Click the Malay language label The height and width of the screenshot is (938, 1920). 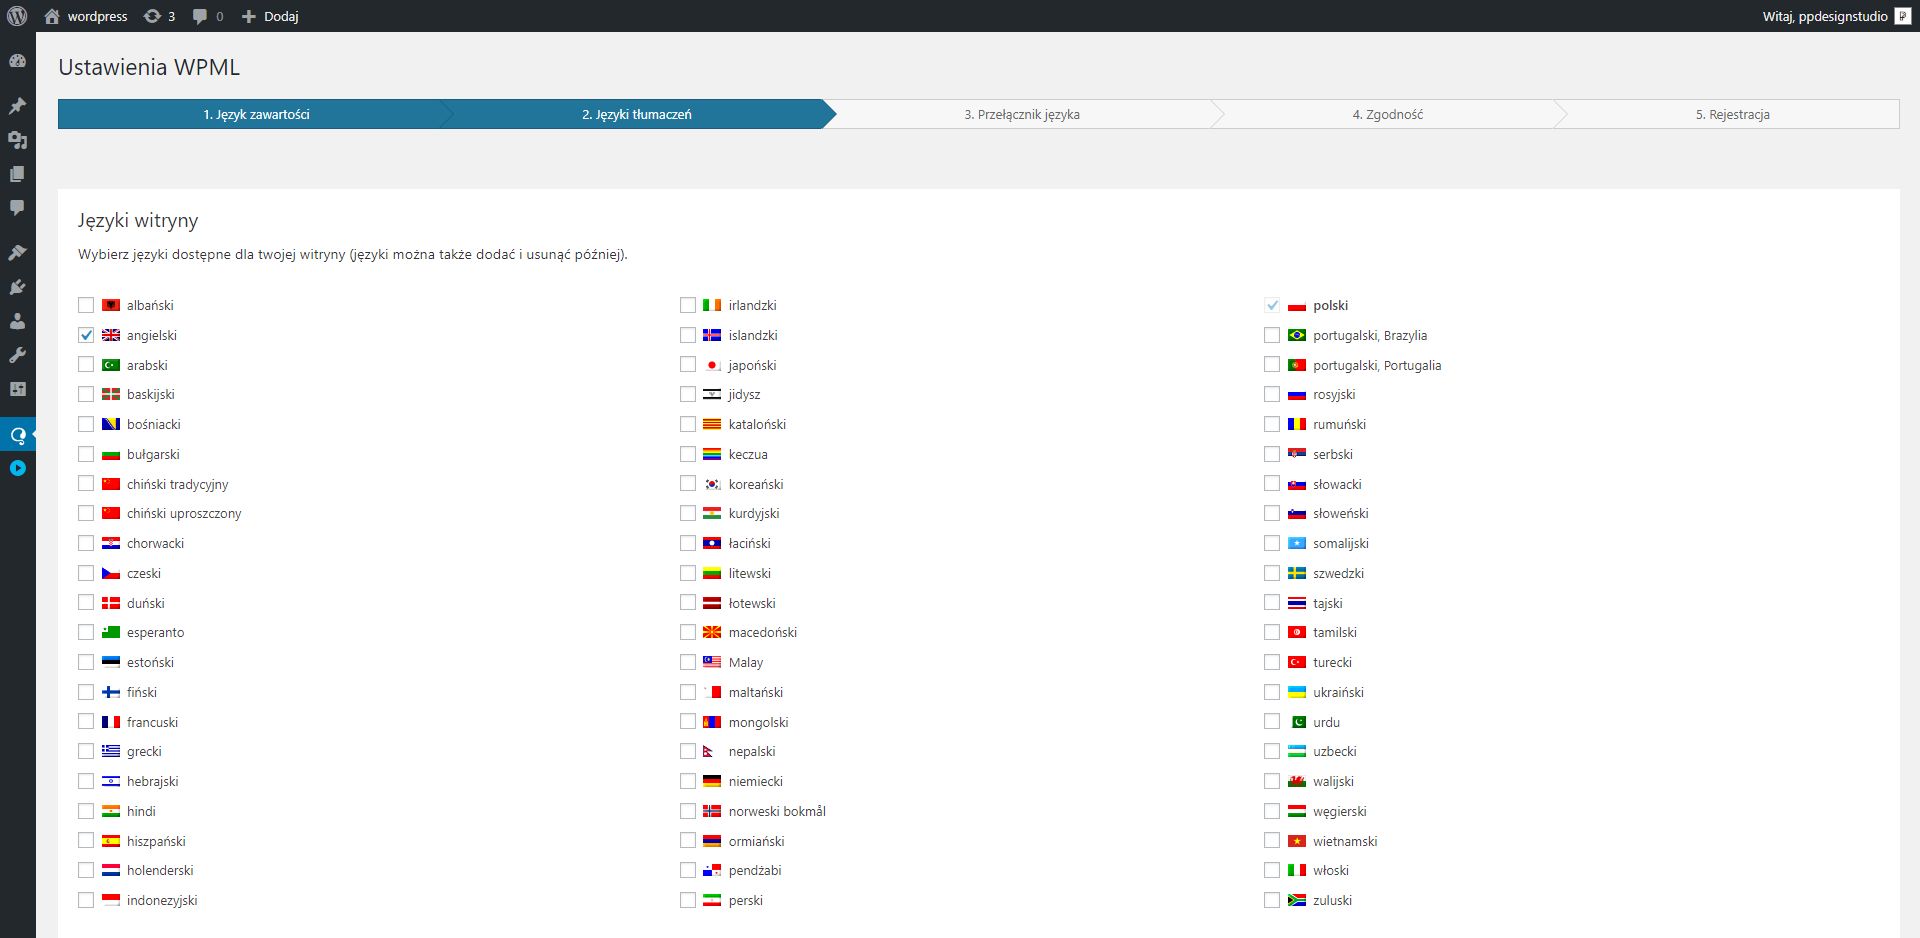tap(745, 662)
